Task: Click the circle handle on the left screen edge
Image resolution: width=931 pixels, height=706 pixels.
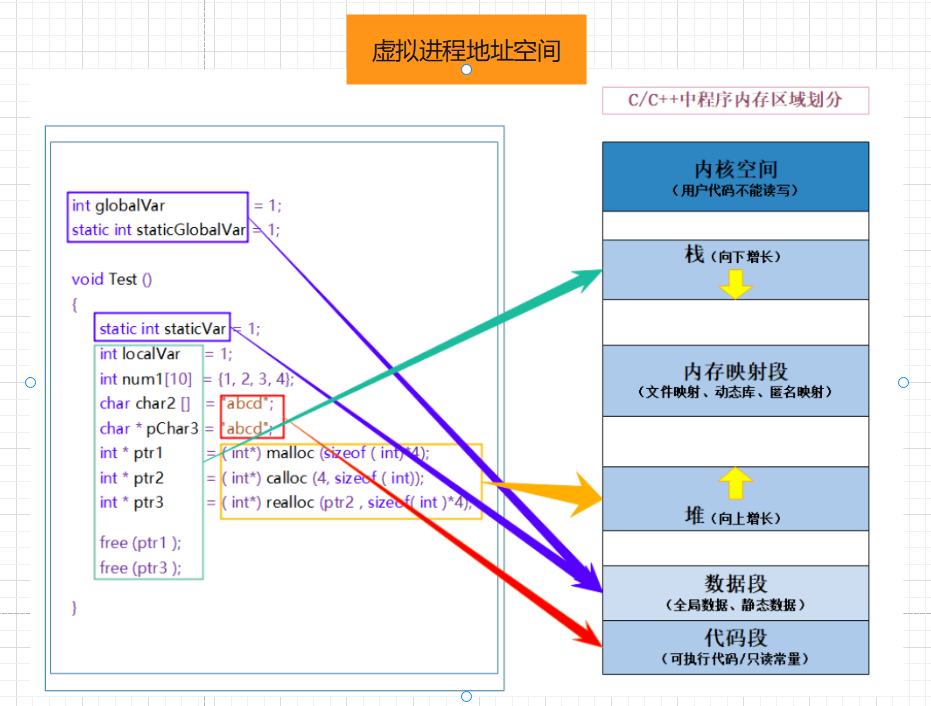Action: [x=30, y=381]
